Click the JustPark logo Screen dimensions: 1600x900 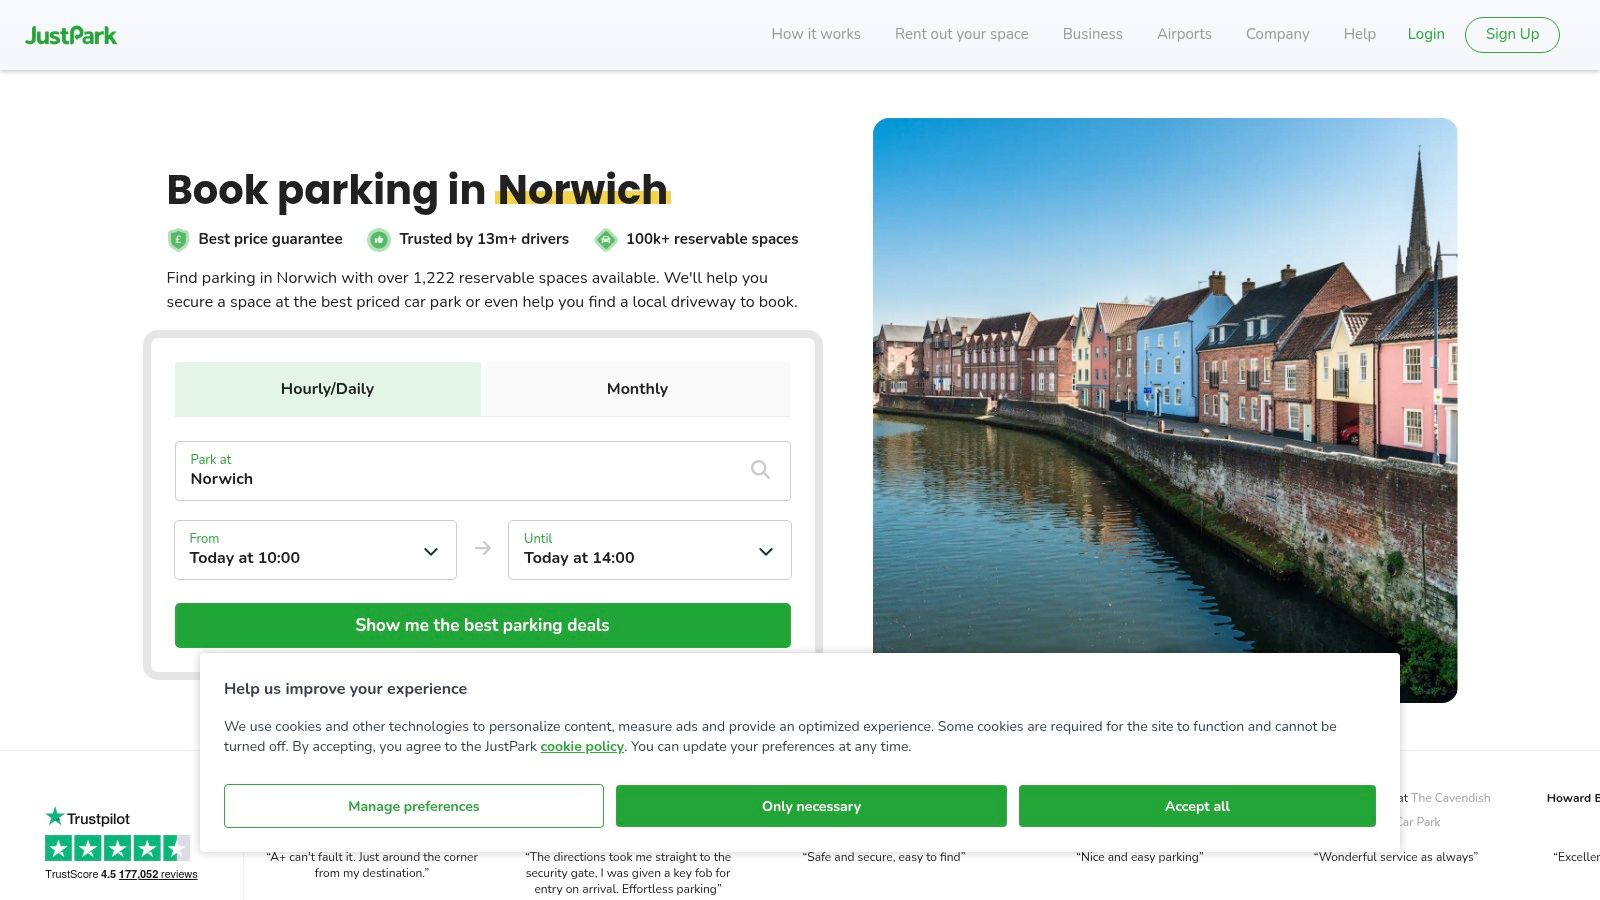coord(71,34)
